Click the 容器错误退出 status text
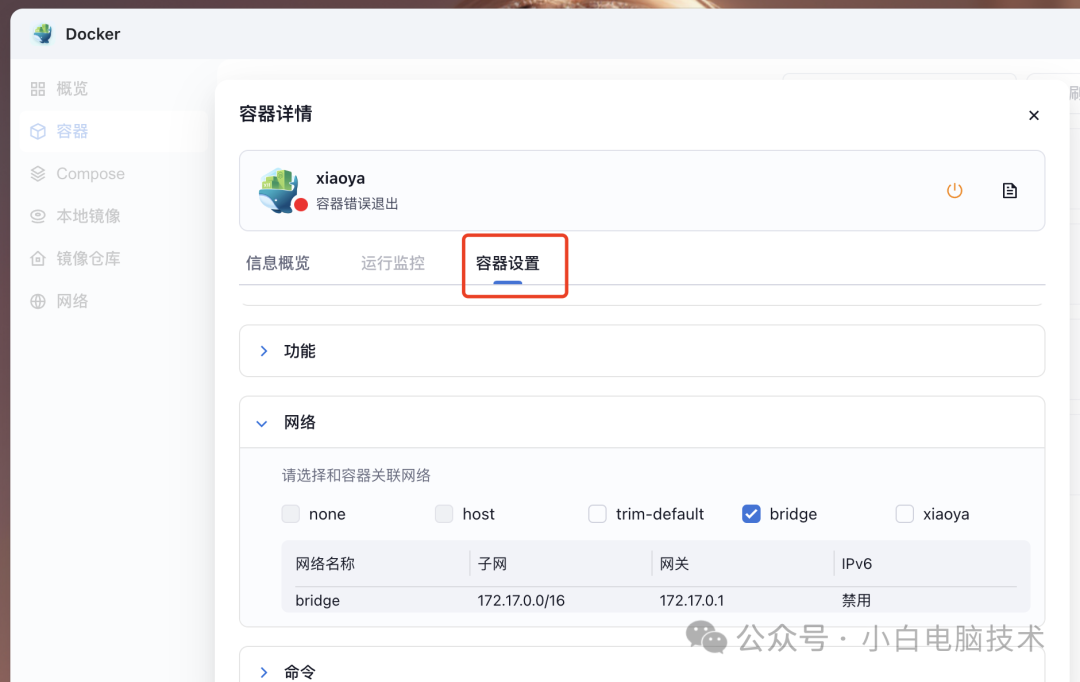 tap(357, 204)
